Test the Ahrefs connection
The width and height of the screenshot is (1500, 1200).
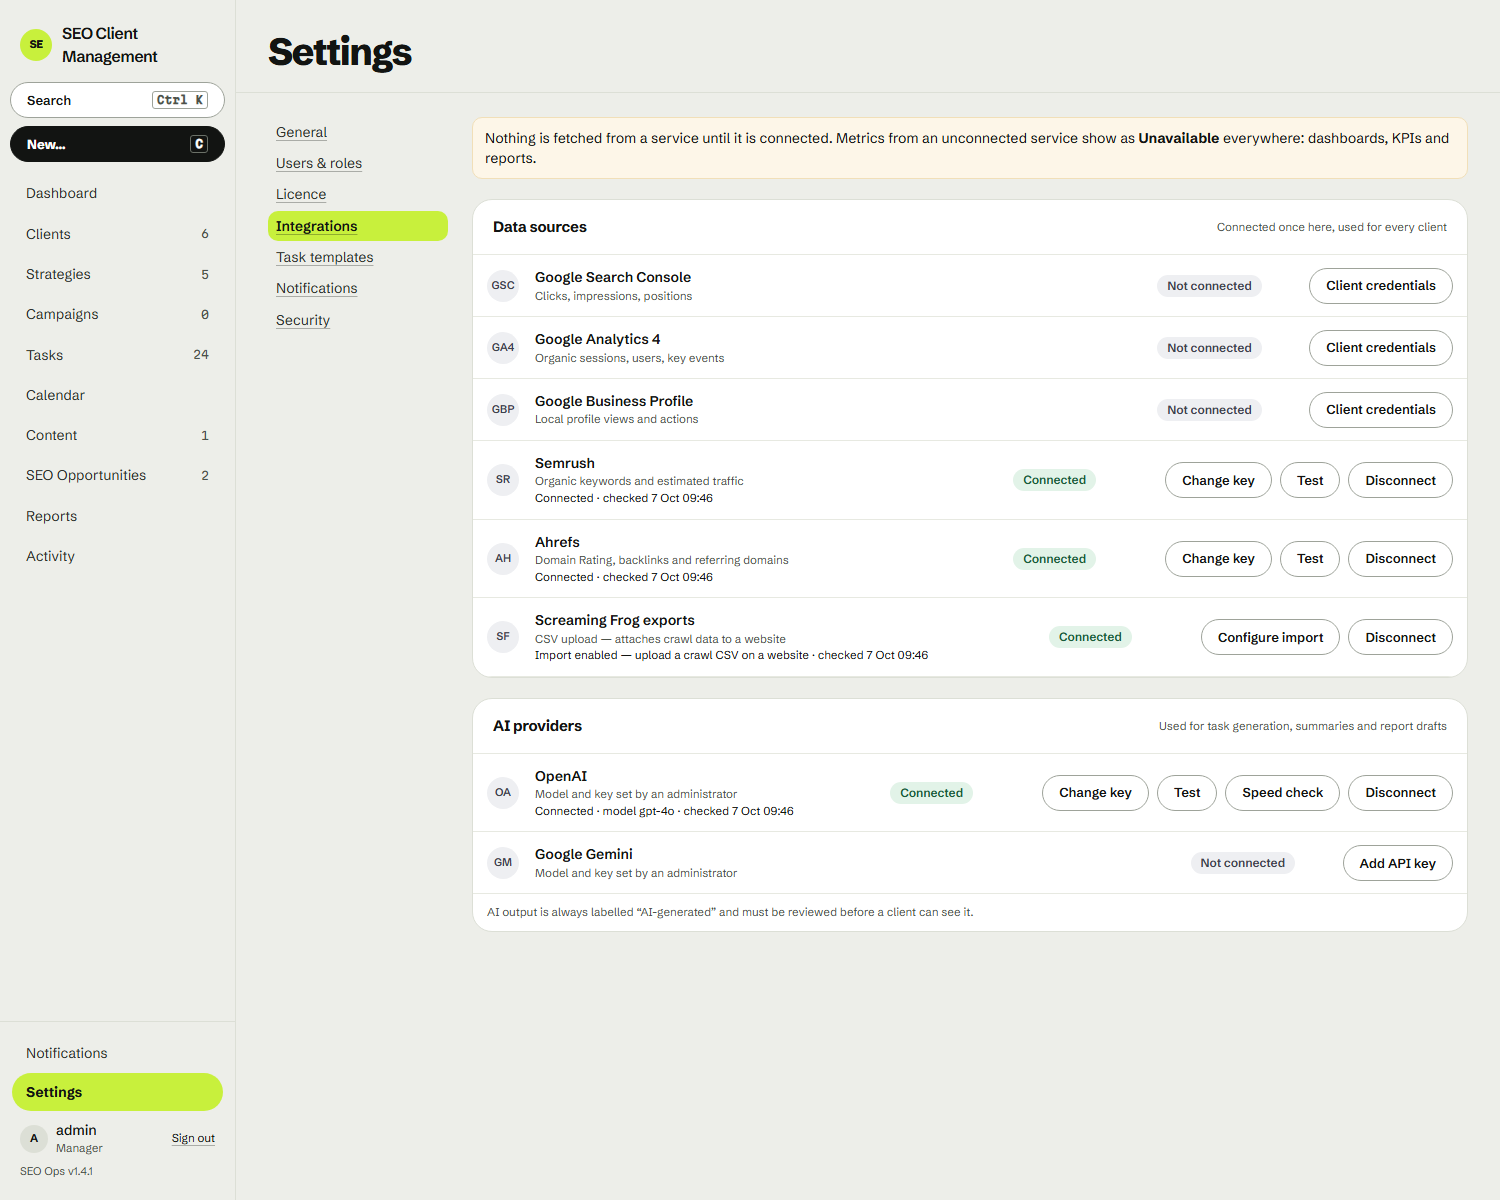pos(1310,559)
